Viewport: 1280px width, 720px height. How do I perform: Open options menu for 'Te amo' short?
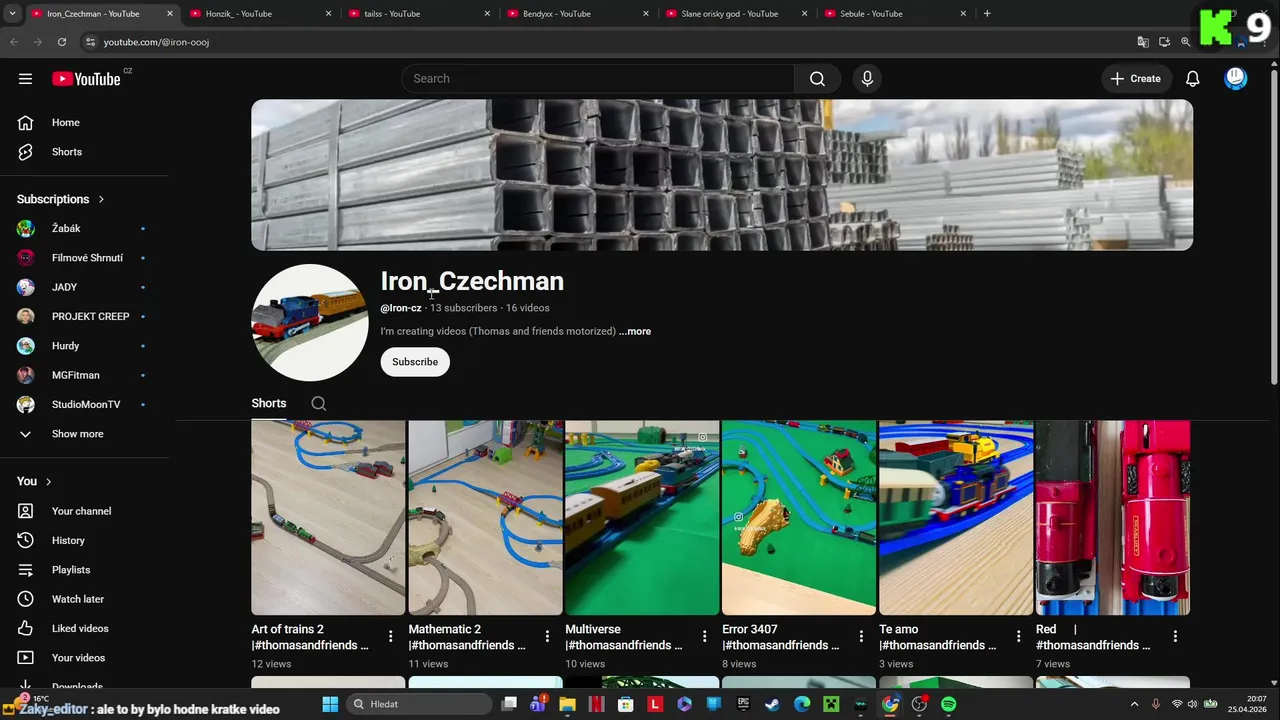point(1018,636)
